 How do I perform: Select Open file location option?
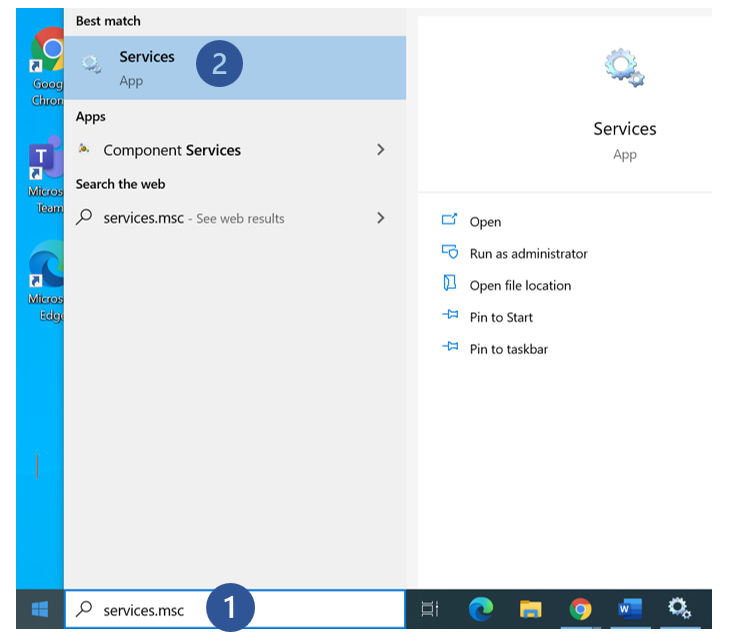[520, 286]
